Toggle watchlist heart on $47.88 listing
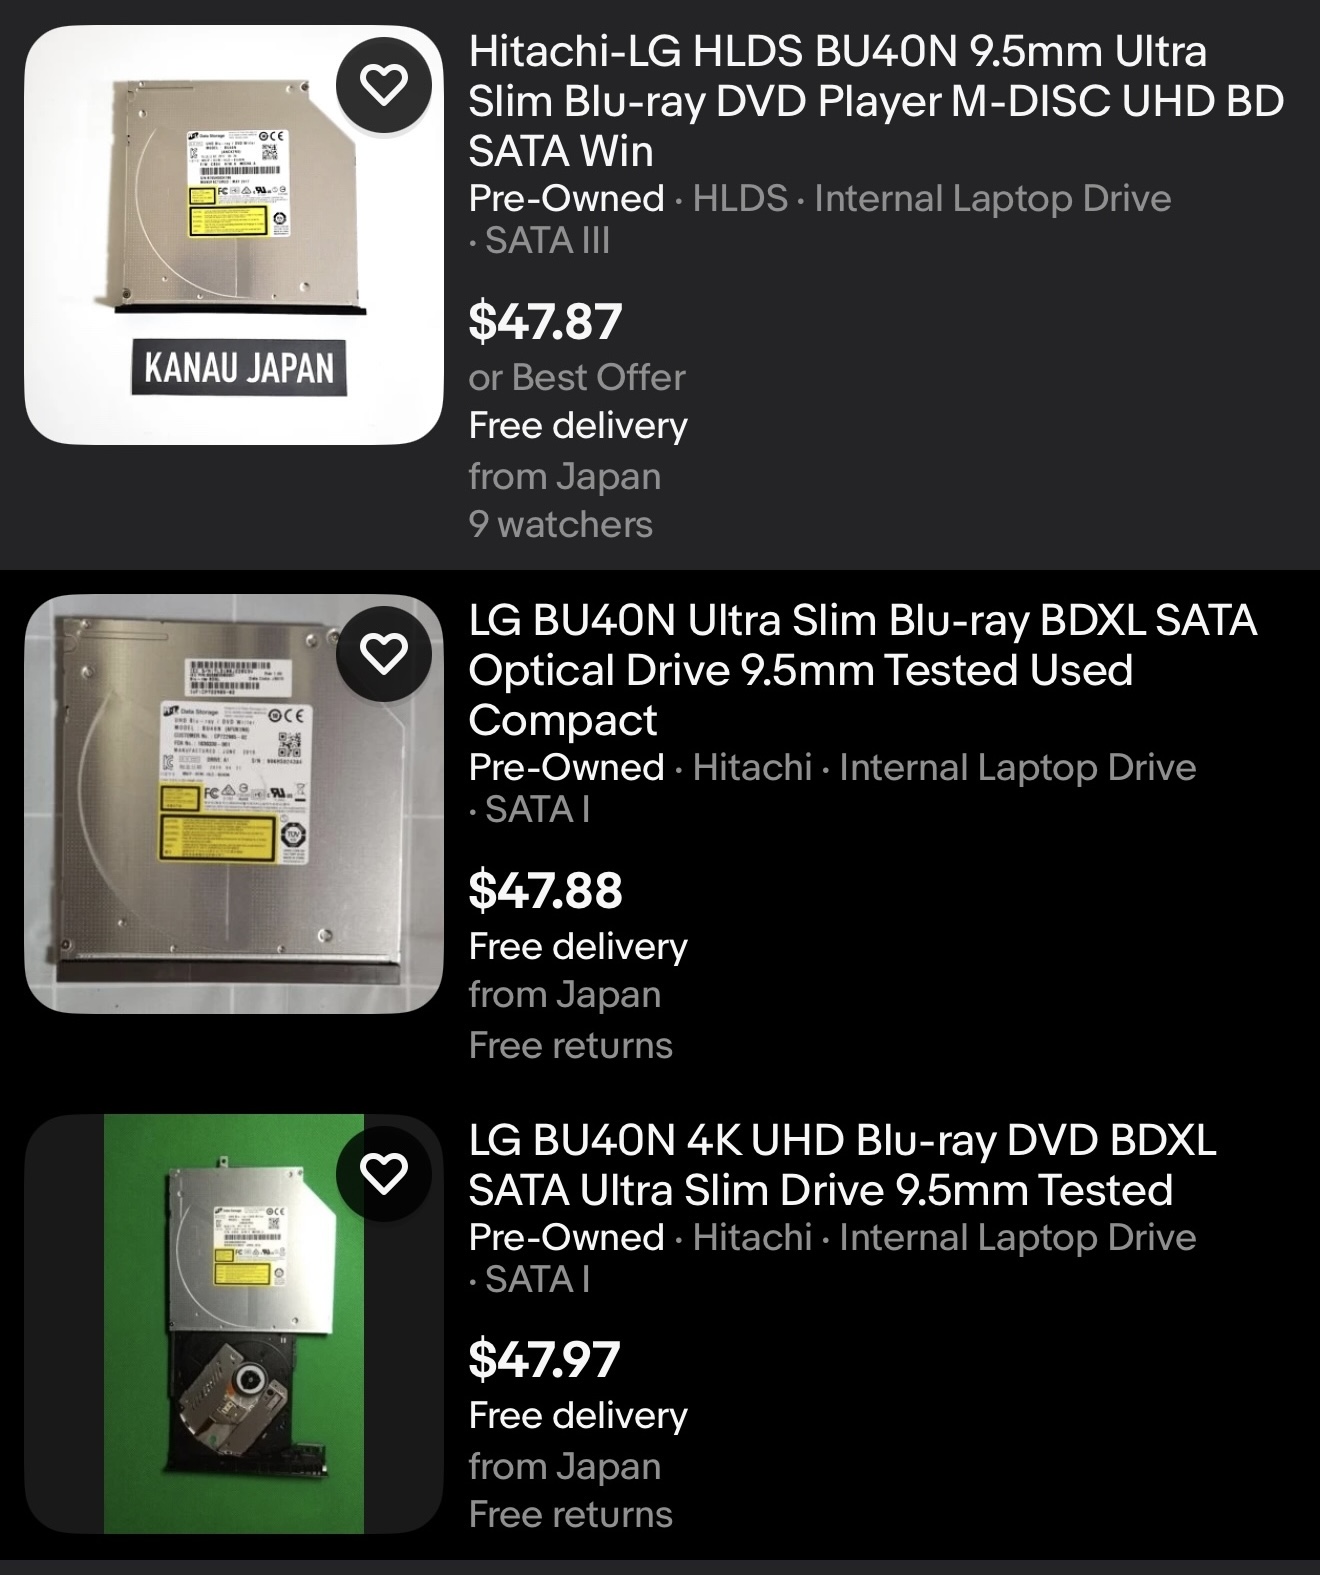The image size is (1320, 1575). (384, 653)
